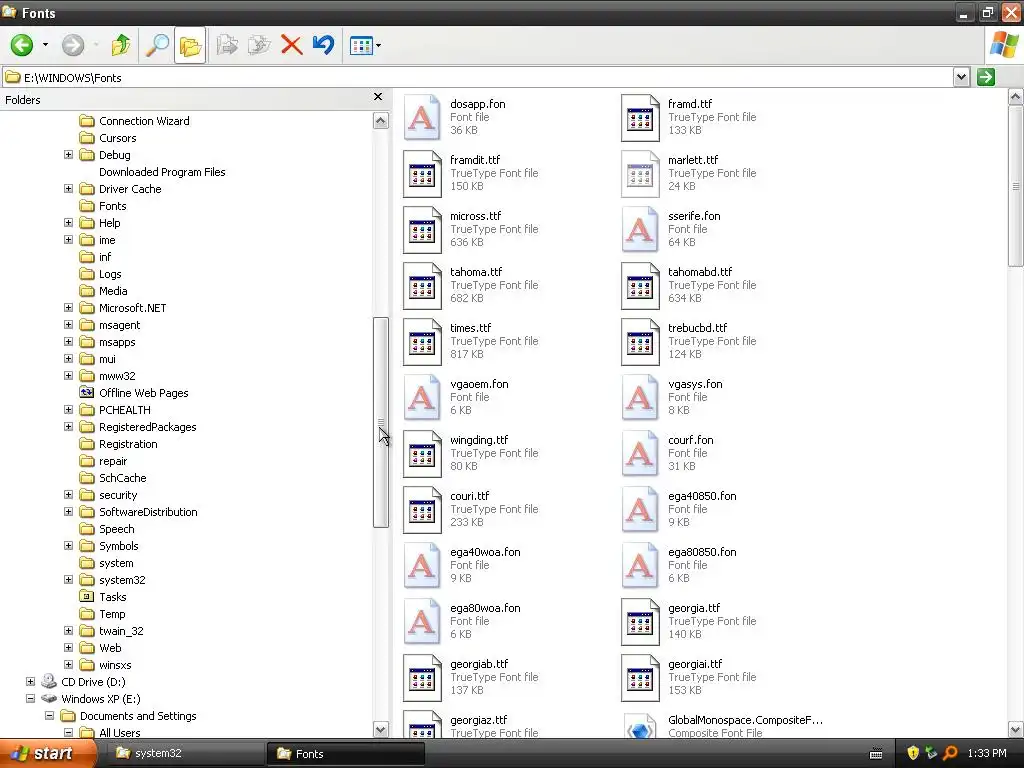Click the GlobalMonospace.CompositeF… file name
1024x768 pixels.
click(745, 720)
